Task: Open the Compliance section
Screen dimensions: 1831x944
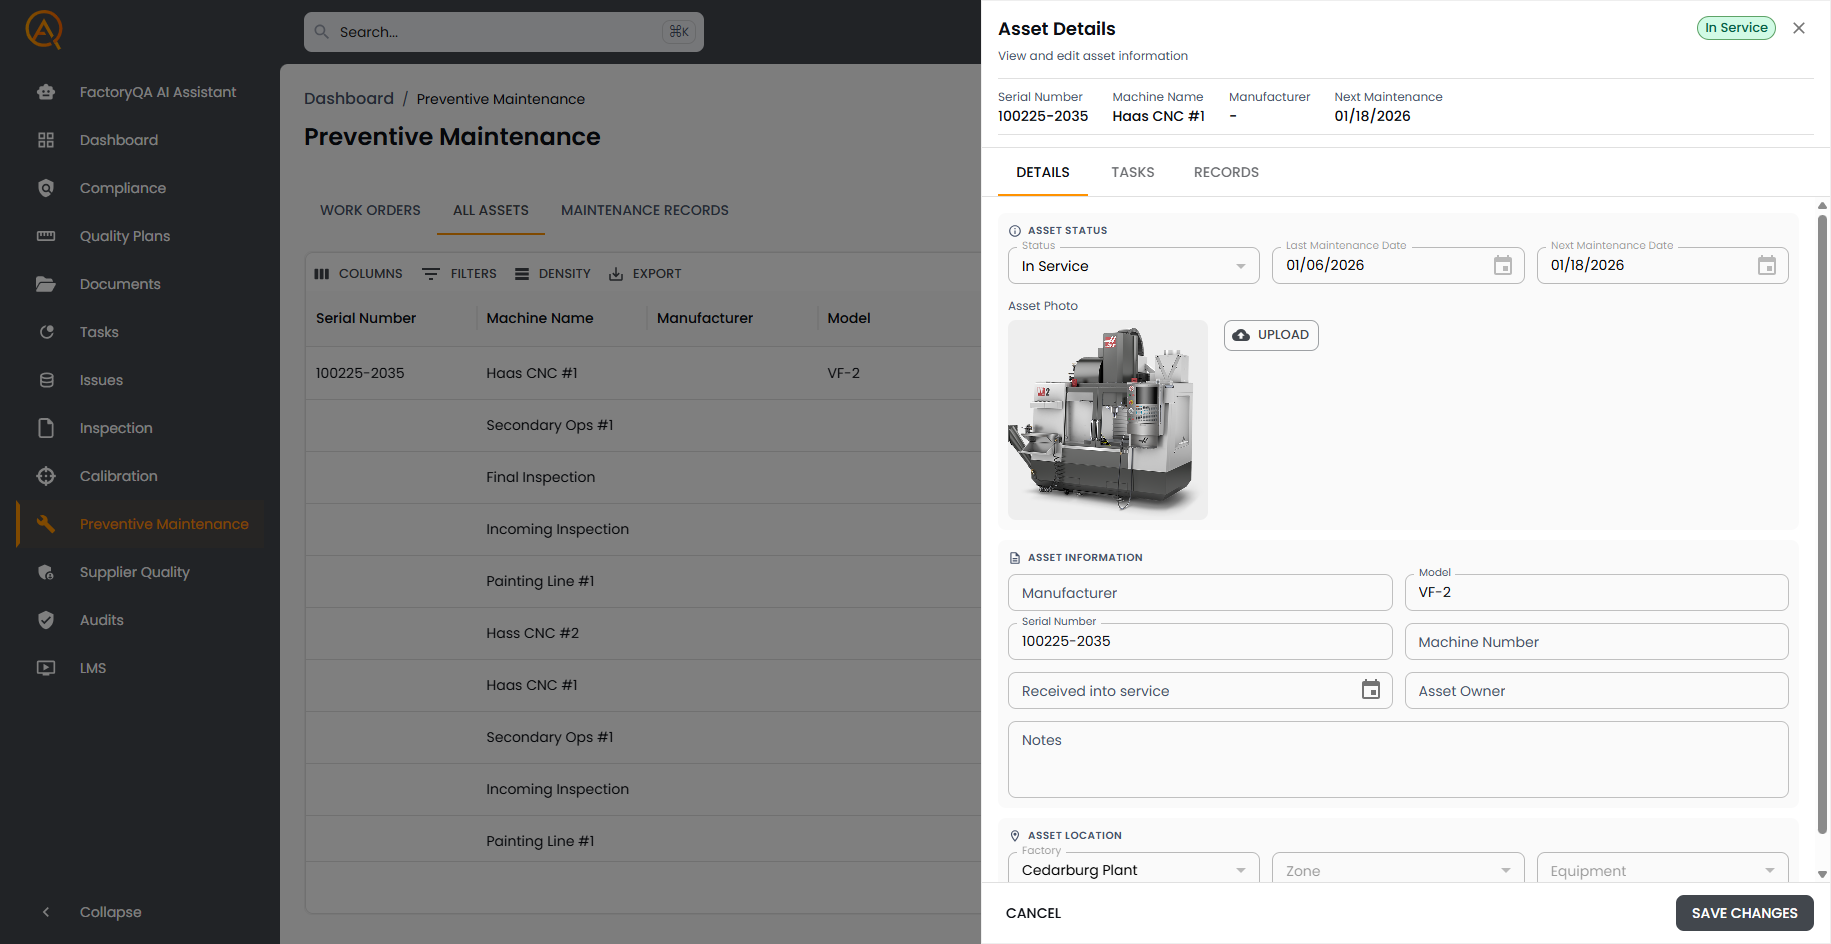Action: 122,187
